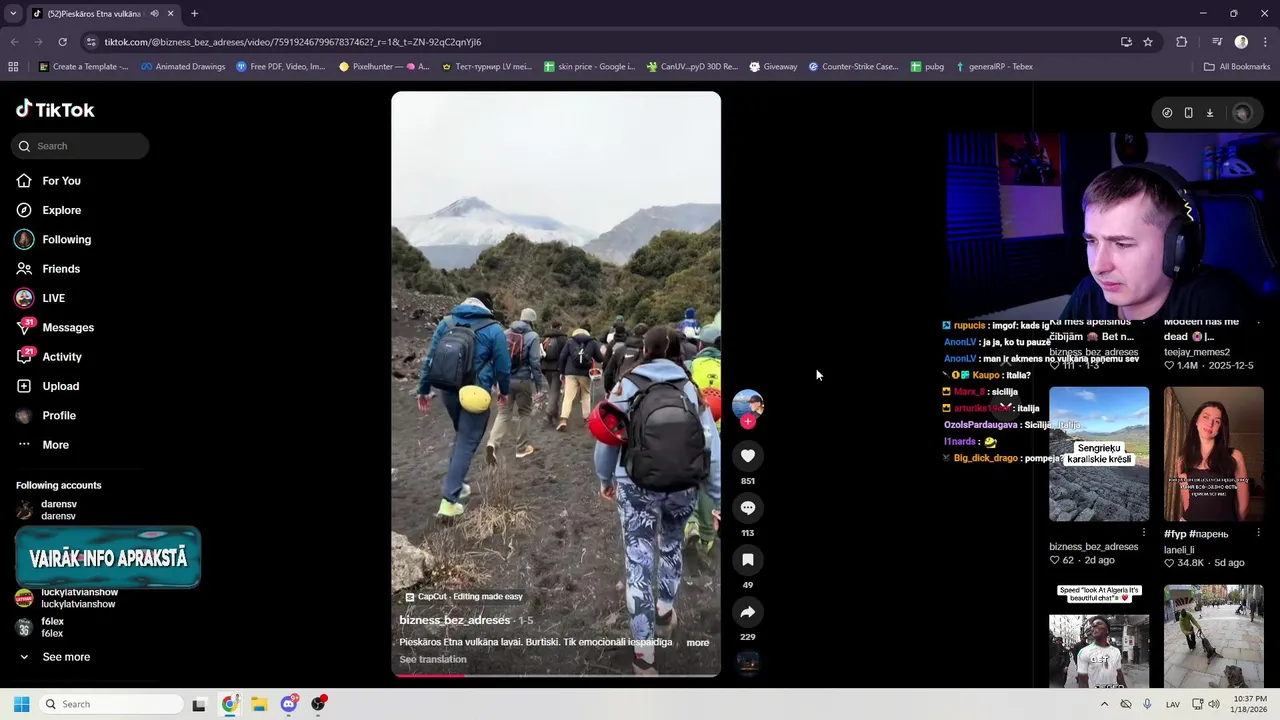Open comments on the video showing 113
Screen dimensions: 1280x720
[x=747, y=508]
